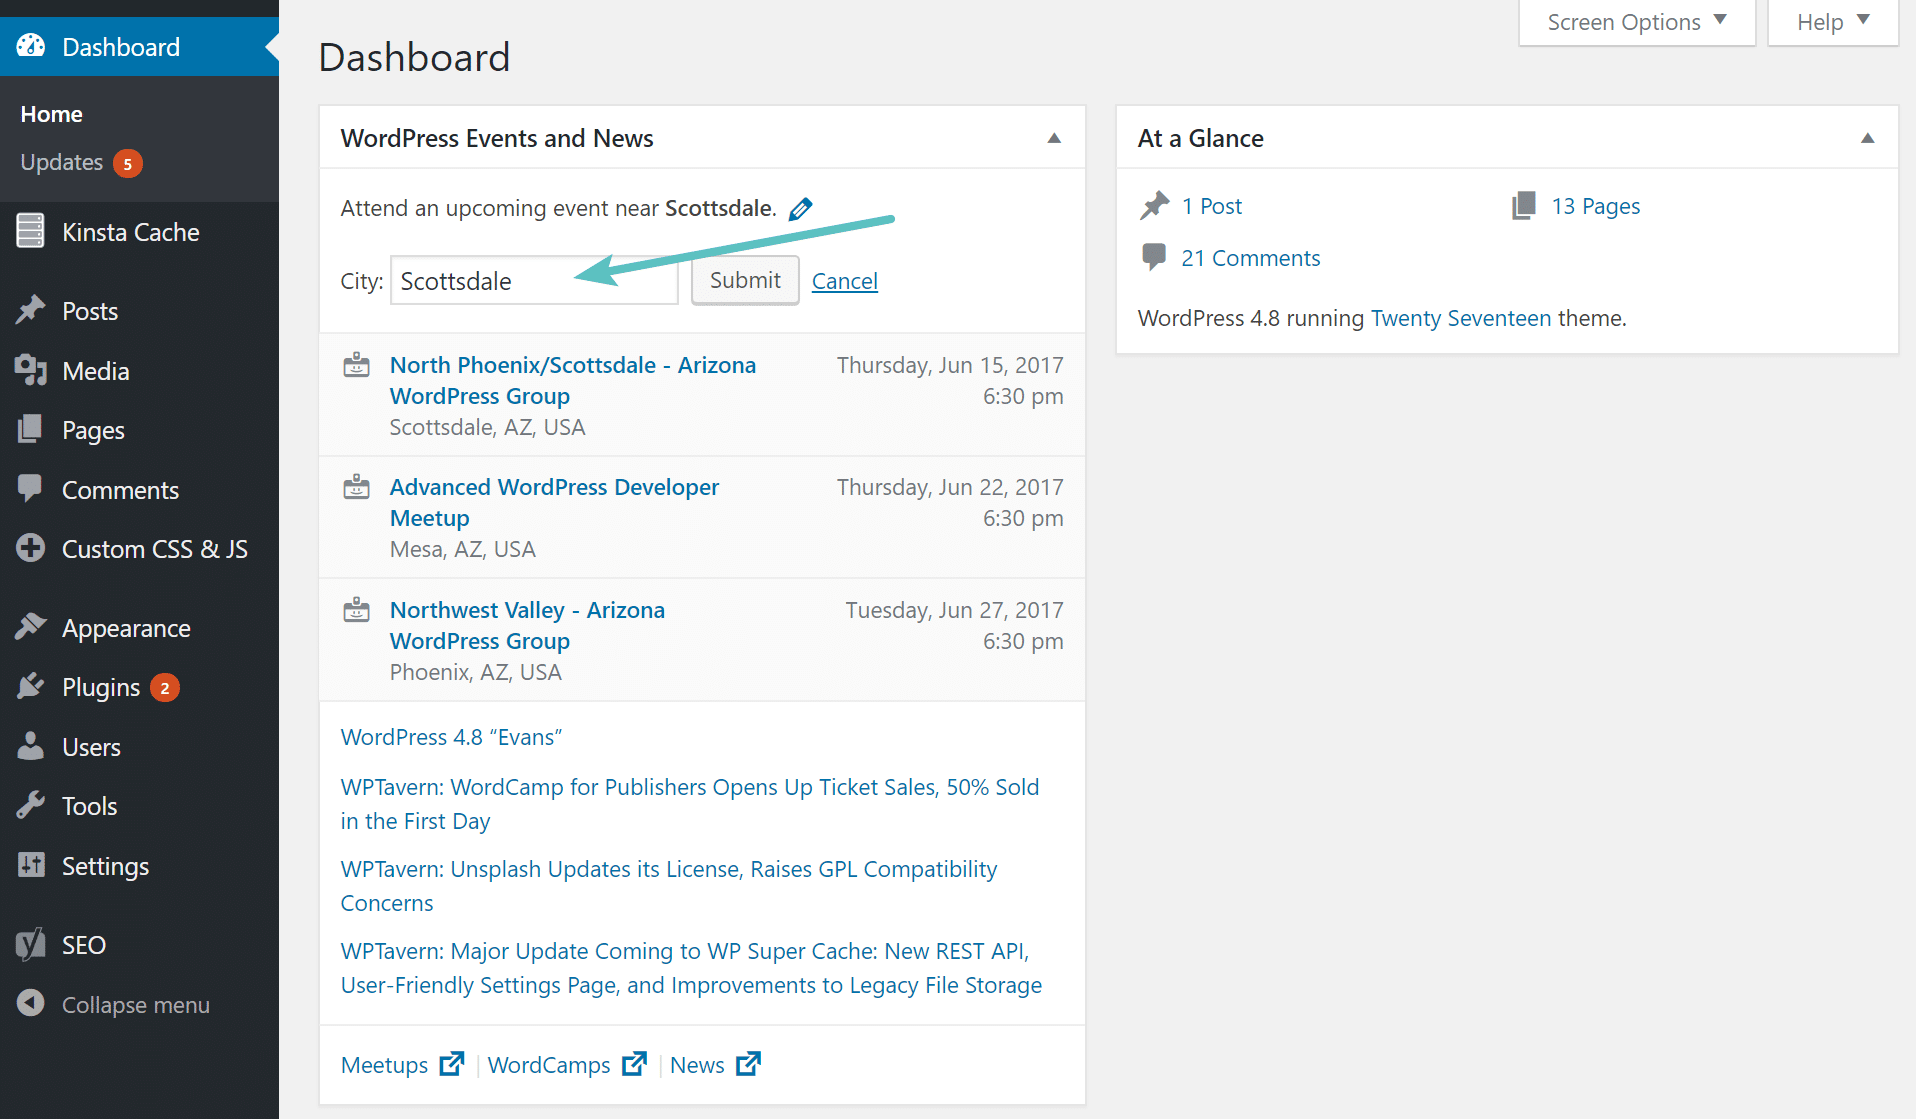
Task: Click the Settings sliders icon
Action: [31, 865]
